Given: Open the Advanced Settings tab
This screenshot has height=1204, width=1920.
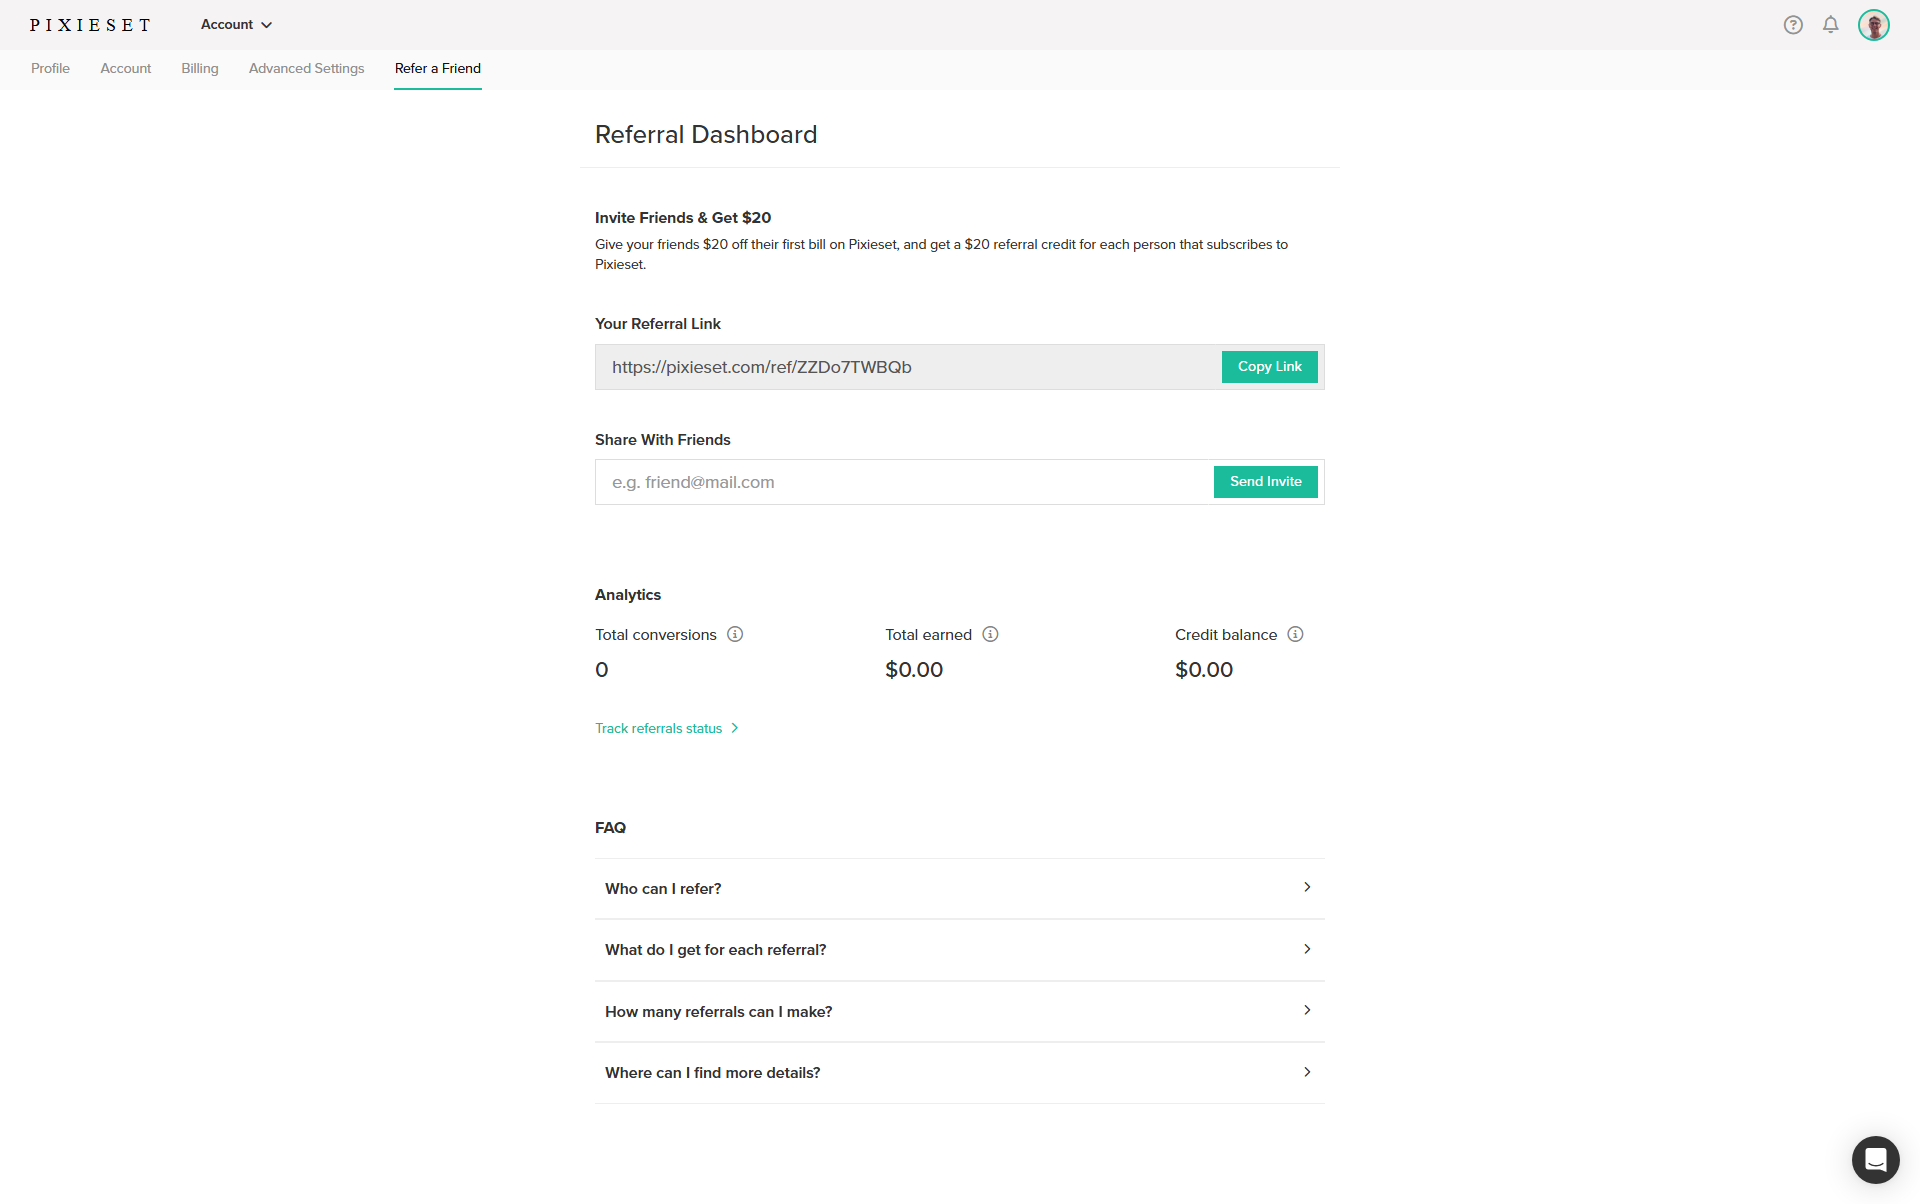Looking at the screenshot, I should pos(306,68).
